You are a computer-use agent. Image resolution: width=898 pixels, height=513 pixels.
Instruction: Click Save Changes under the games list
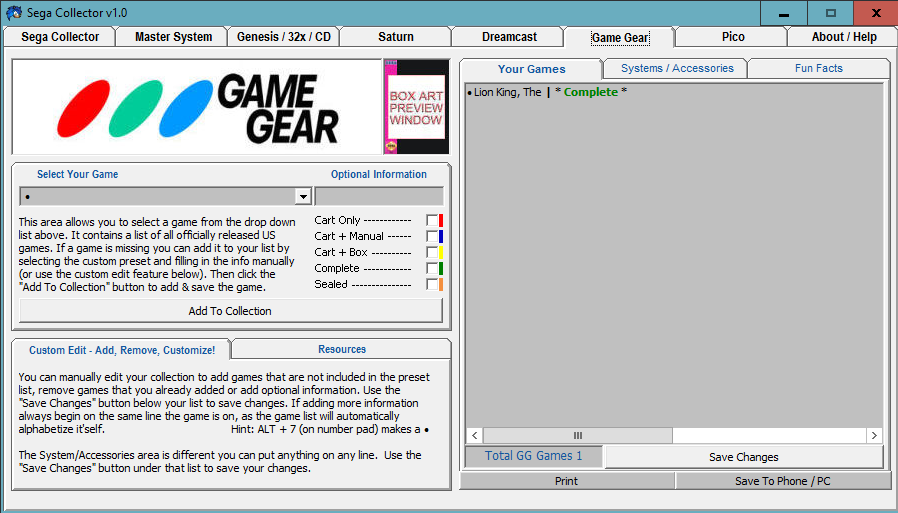[x=743, y=457]
